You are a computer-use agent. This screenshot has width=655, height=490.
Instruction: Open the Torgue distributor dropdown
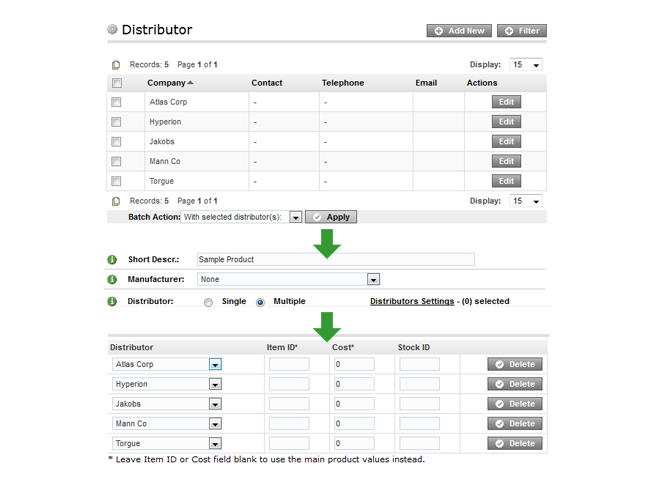[x=167, y=443]
